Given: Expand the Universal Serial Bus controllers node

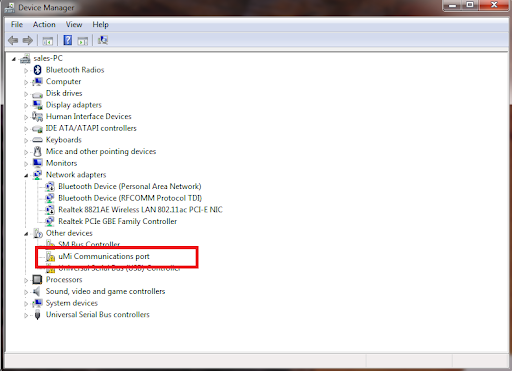Looking at the screenshot, I should 26,315.
